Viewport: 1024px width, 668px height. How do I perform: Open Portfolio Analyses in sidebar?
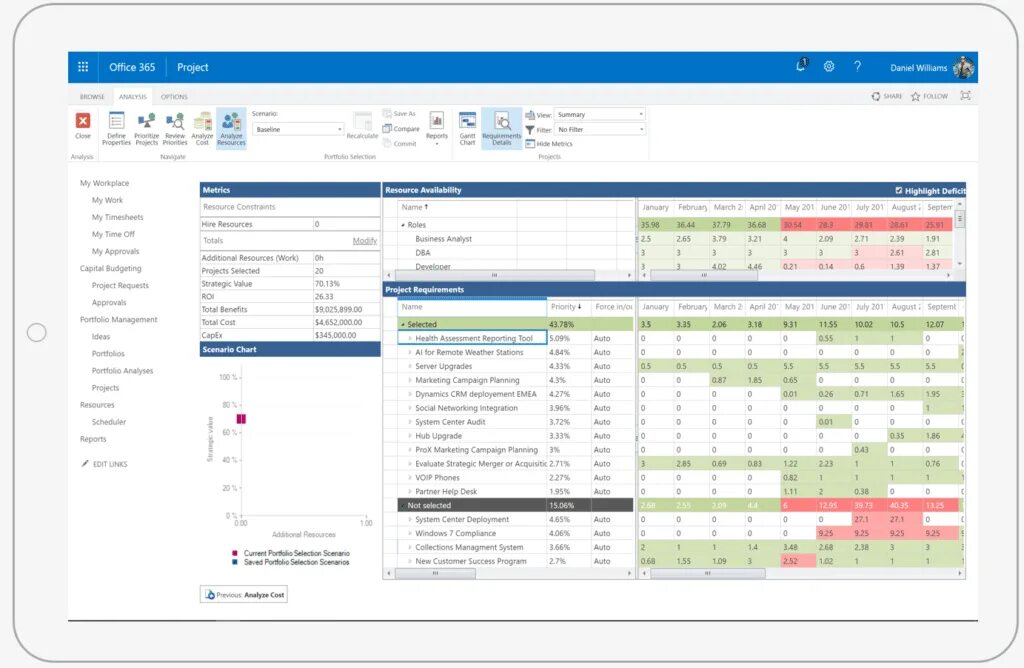click(x=123, y=370)
